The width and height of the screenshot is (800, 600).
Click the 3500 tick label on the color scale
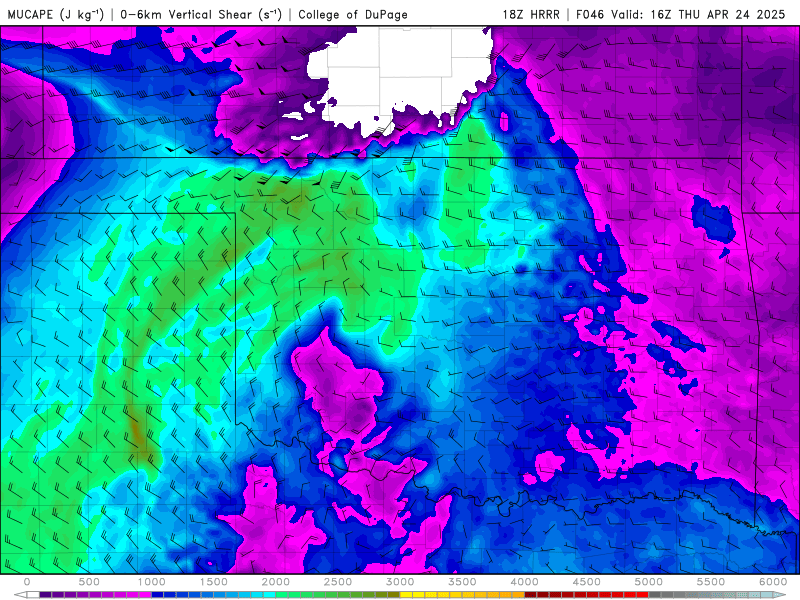click(462, 582)
